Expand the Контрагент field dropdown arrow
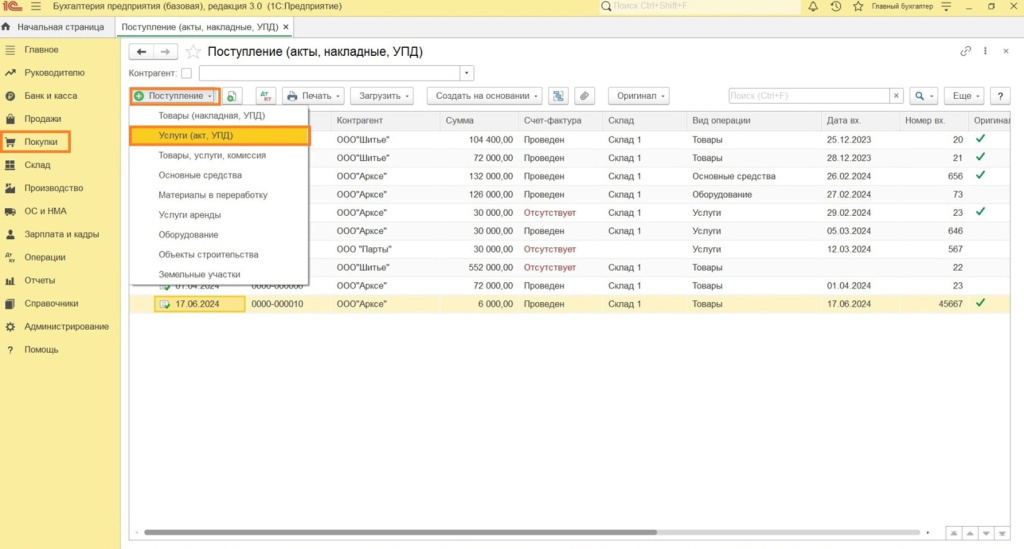Image resolution: width=1024 pixels, height=549 pixels. pos(466,73)
